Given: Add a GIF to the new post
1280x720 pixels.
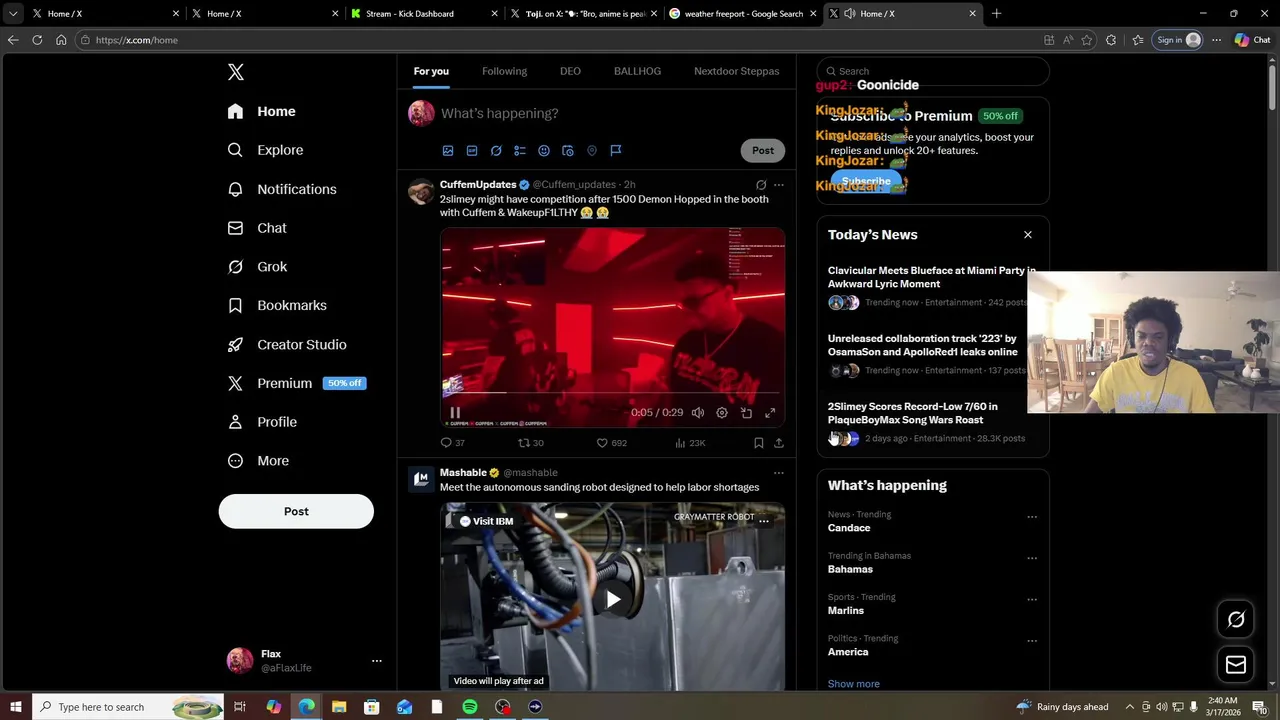Looking at the screenshot, I should click(x=472, y=150).
